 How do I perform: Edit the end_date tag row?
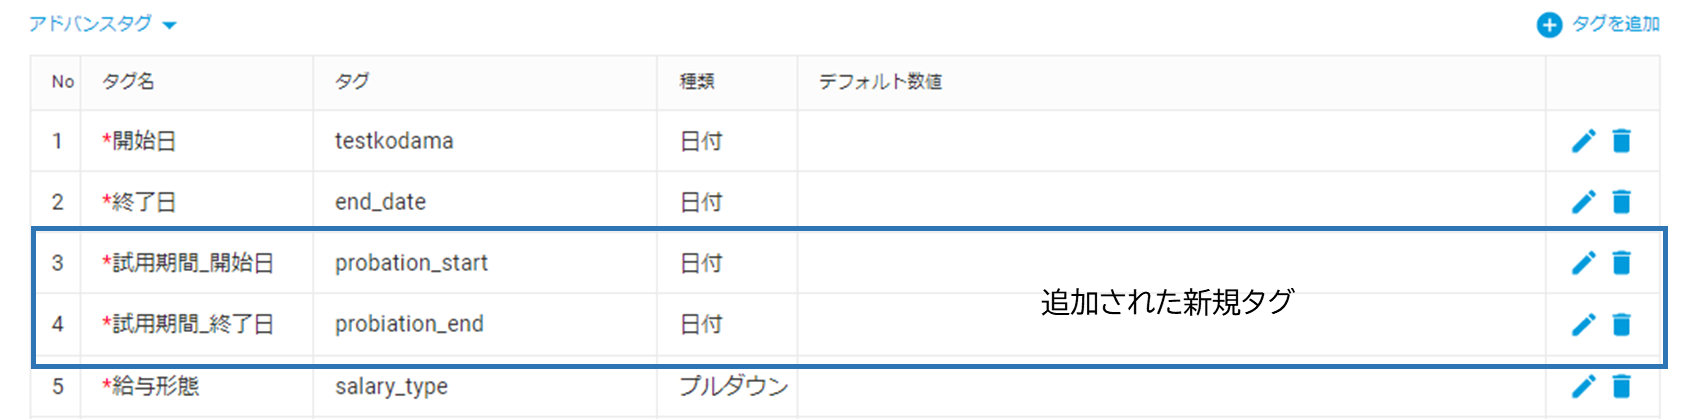pos(1583,202)
